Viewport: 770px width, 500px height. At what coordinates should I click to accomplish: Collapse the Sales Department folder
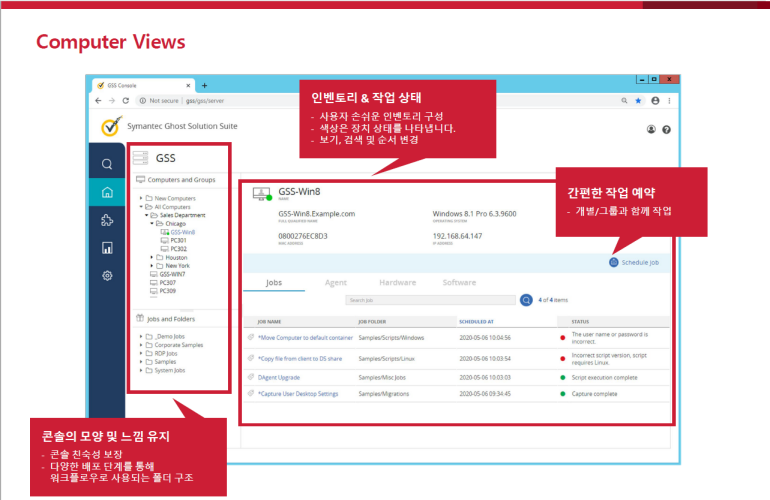coord(146,215)
